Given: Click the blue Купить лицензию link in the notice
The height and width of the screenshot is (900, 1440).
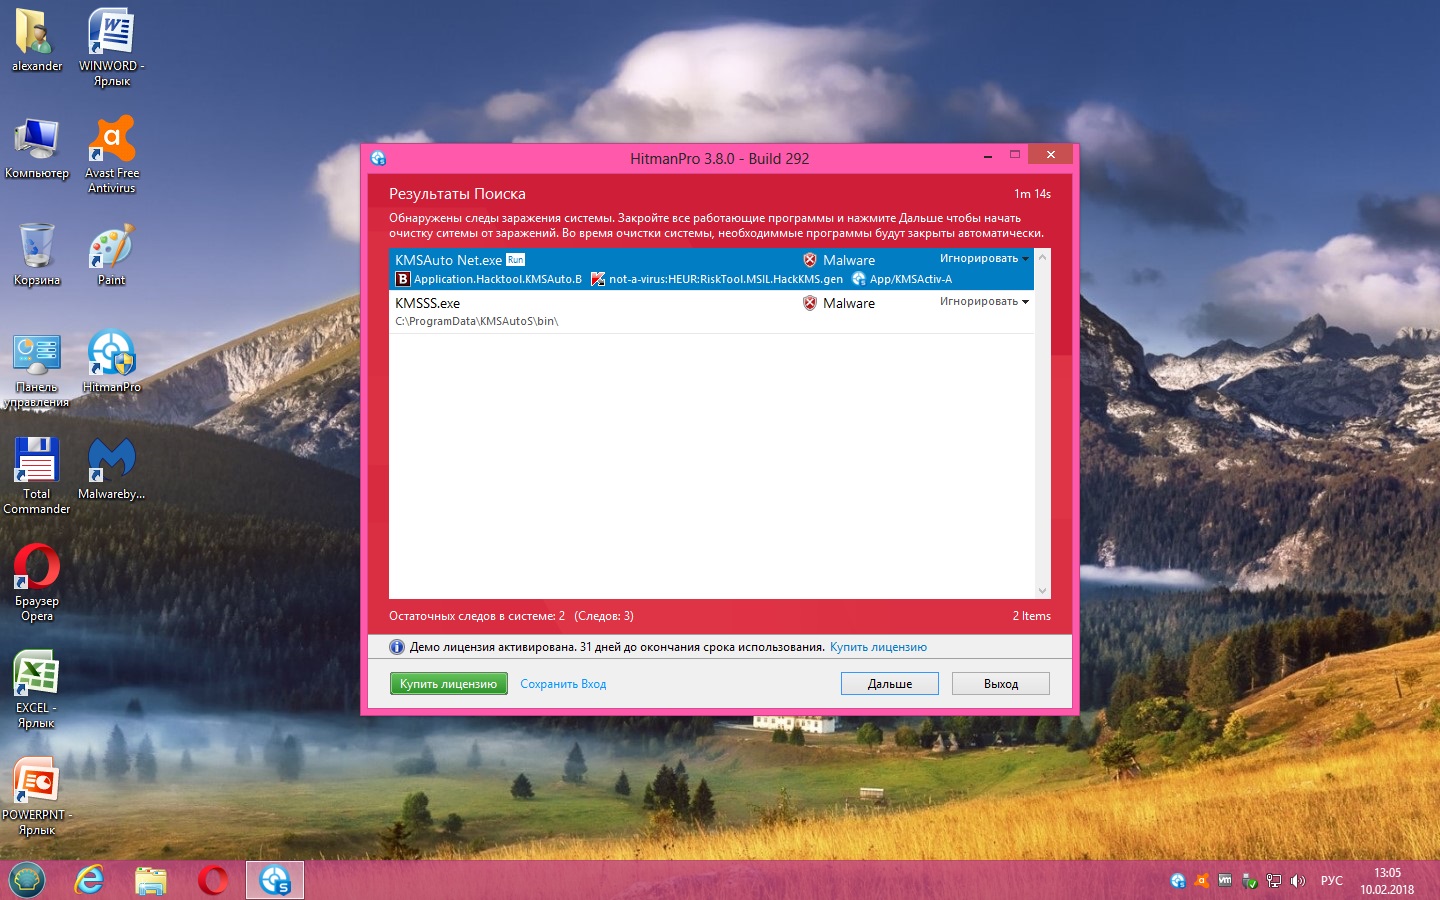Looking at the screenshot, I should (878, 647).
